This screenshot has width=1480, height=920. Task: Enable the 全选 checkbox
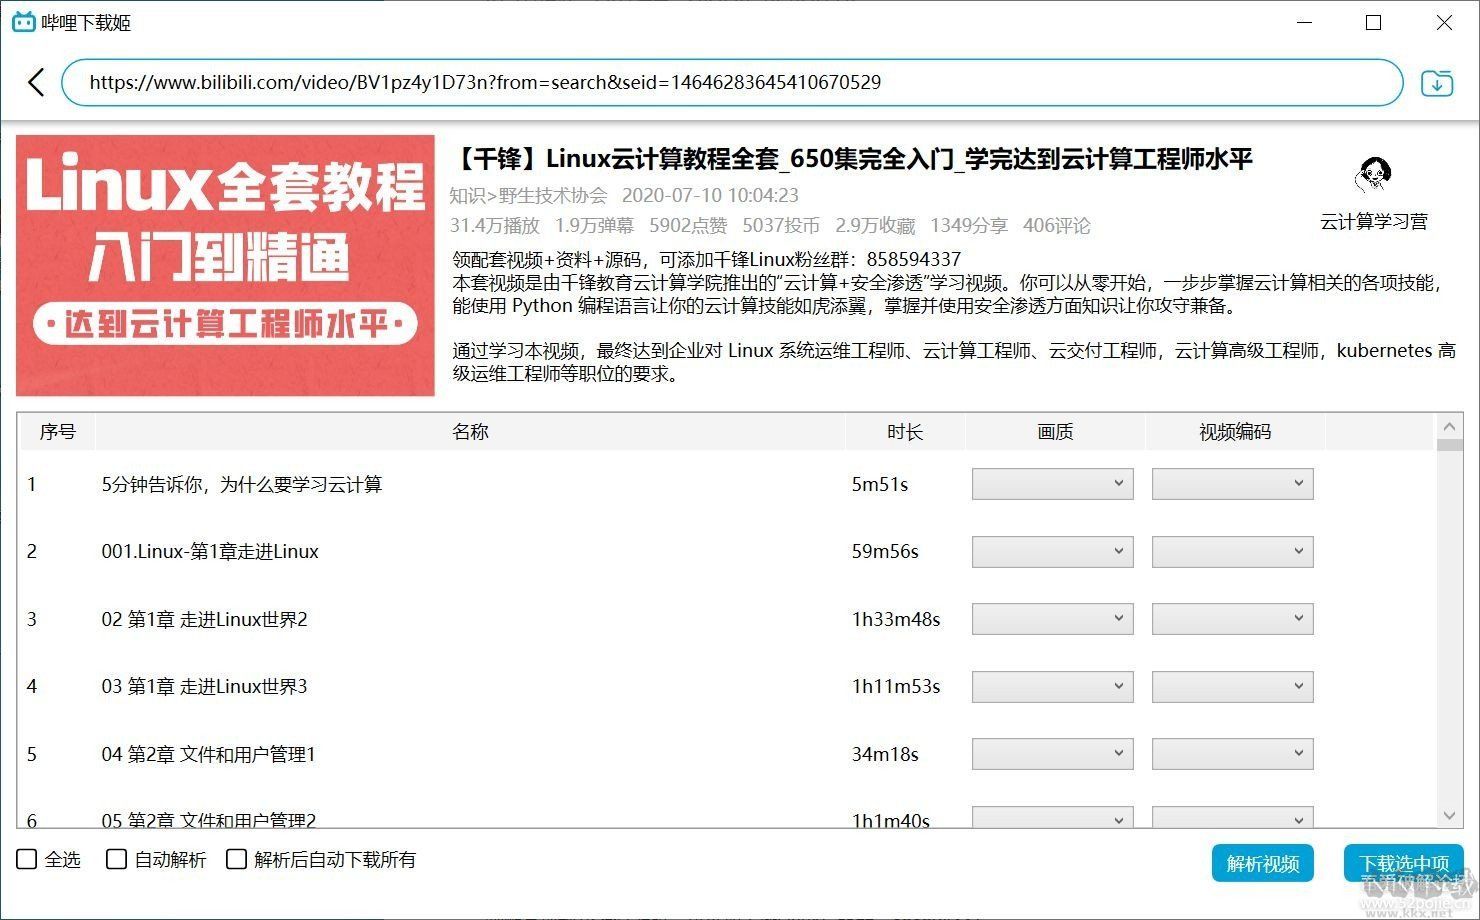25,859
